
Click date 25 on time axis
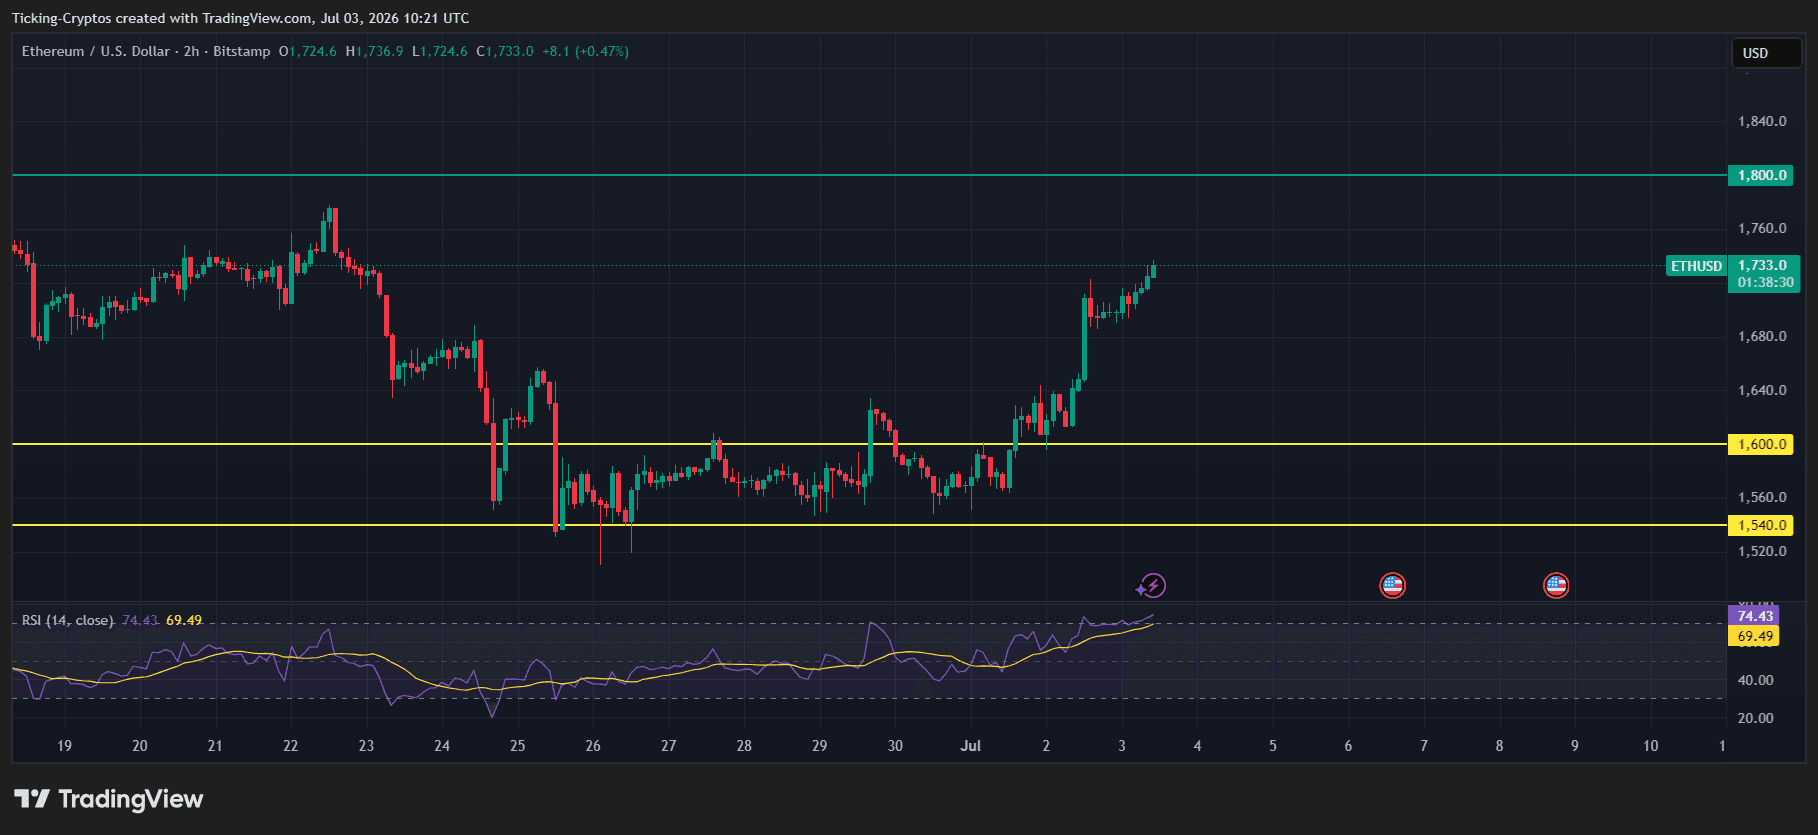pyautogui.click(x=517, y=746)
